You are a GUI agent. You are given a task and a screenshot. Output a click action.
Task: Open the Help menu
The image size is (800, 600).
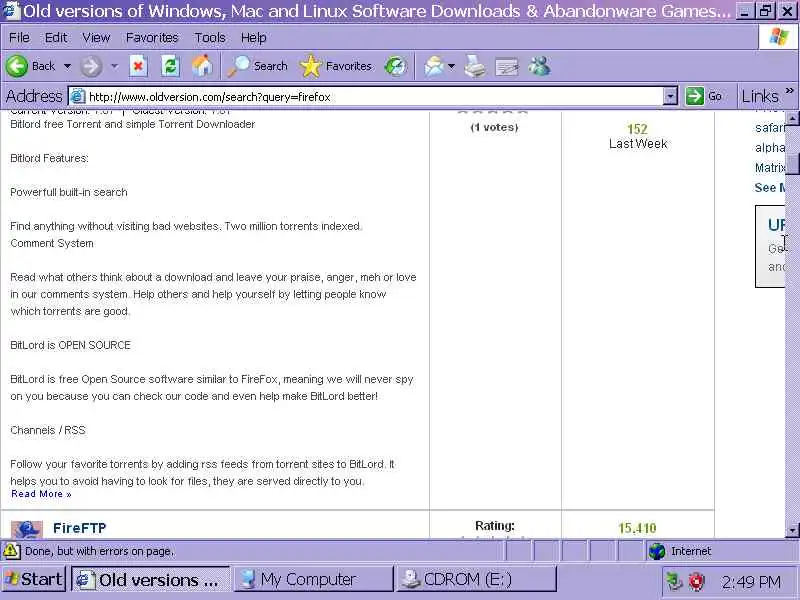tap(254, 38)
